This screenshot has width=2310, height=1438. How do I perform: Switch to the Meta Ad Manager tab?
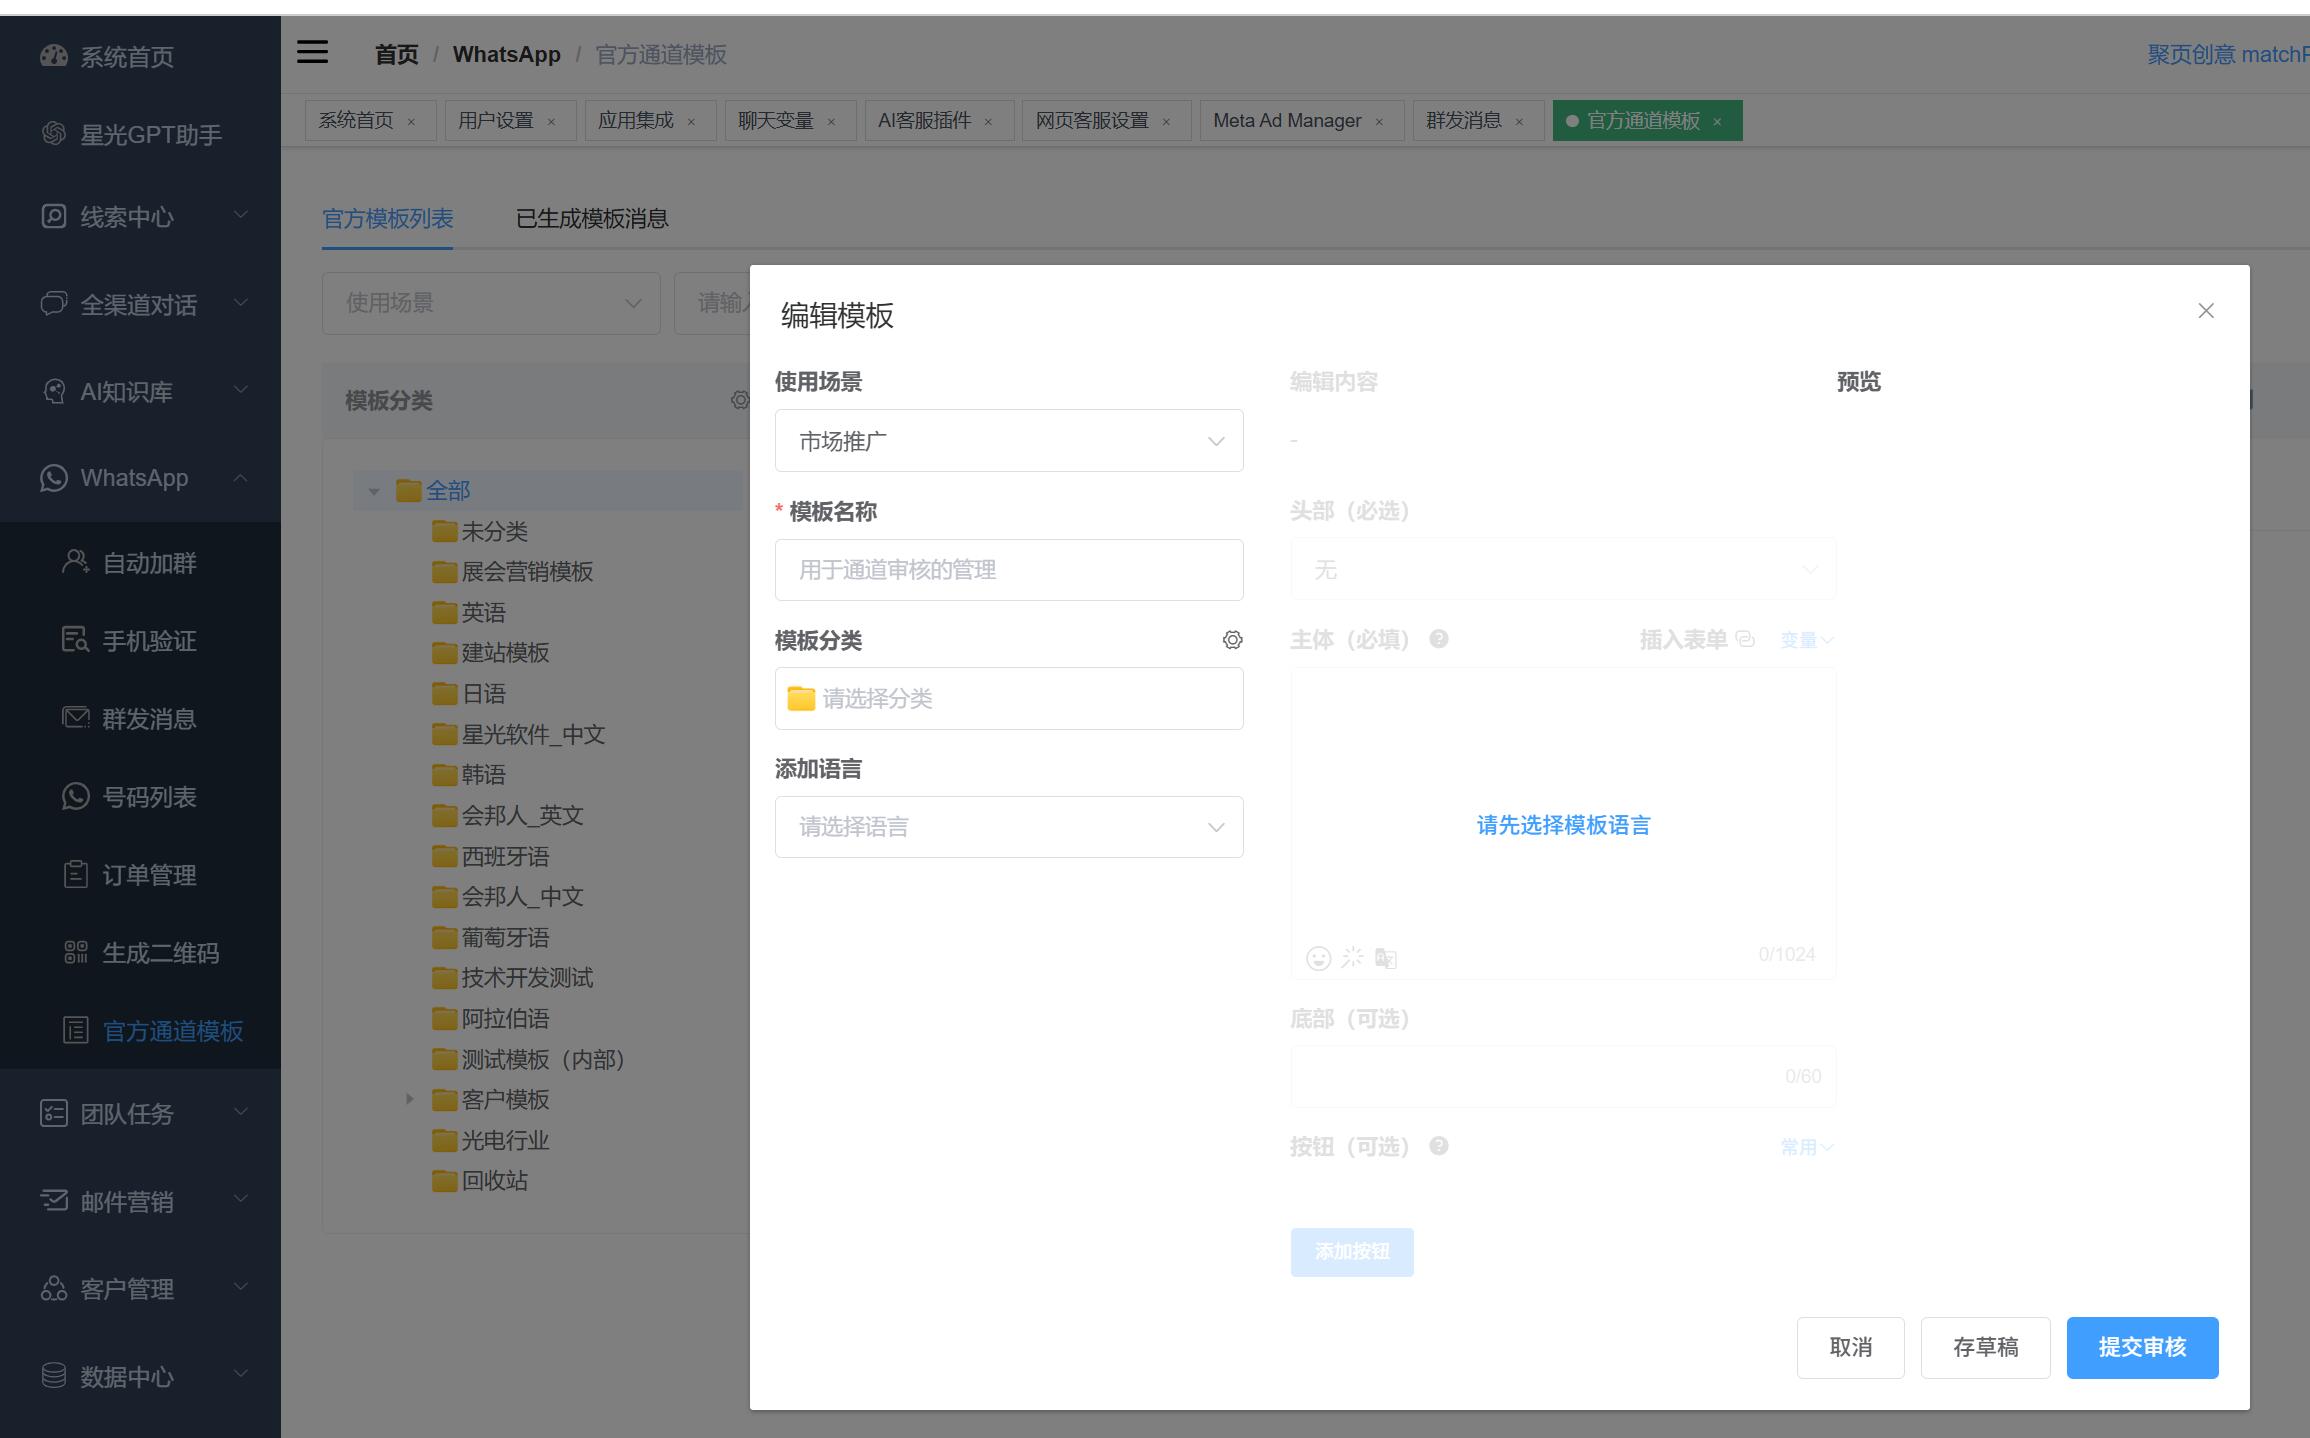(1286, 121)
